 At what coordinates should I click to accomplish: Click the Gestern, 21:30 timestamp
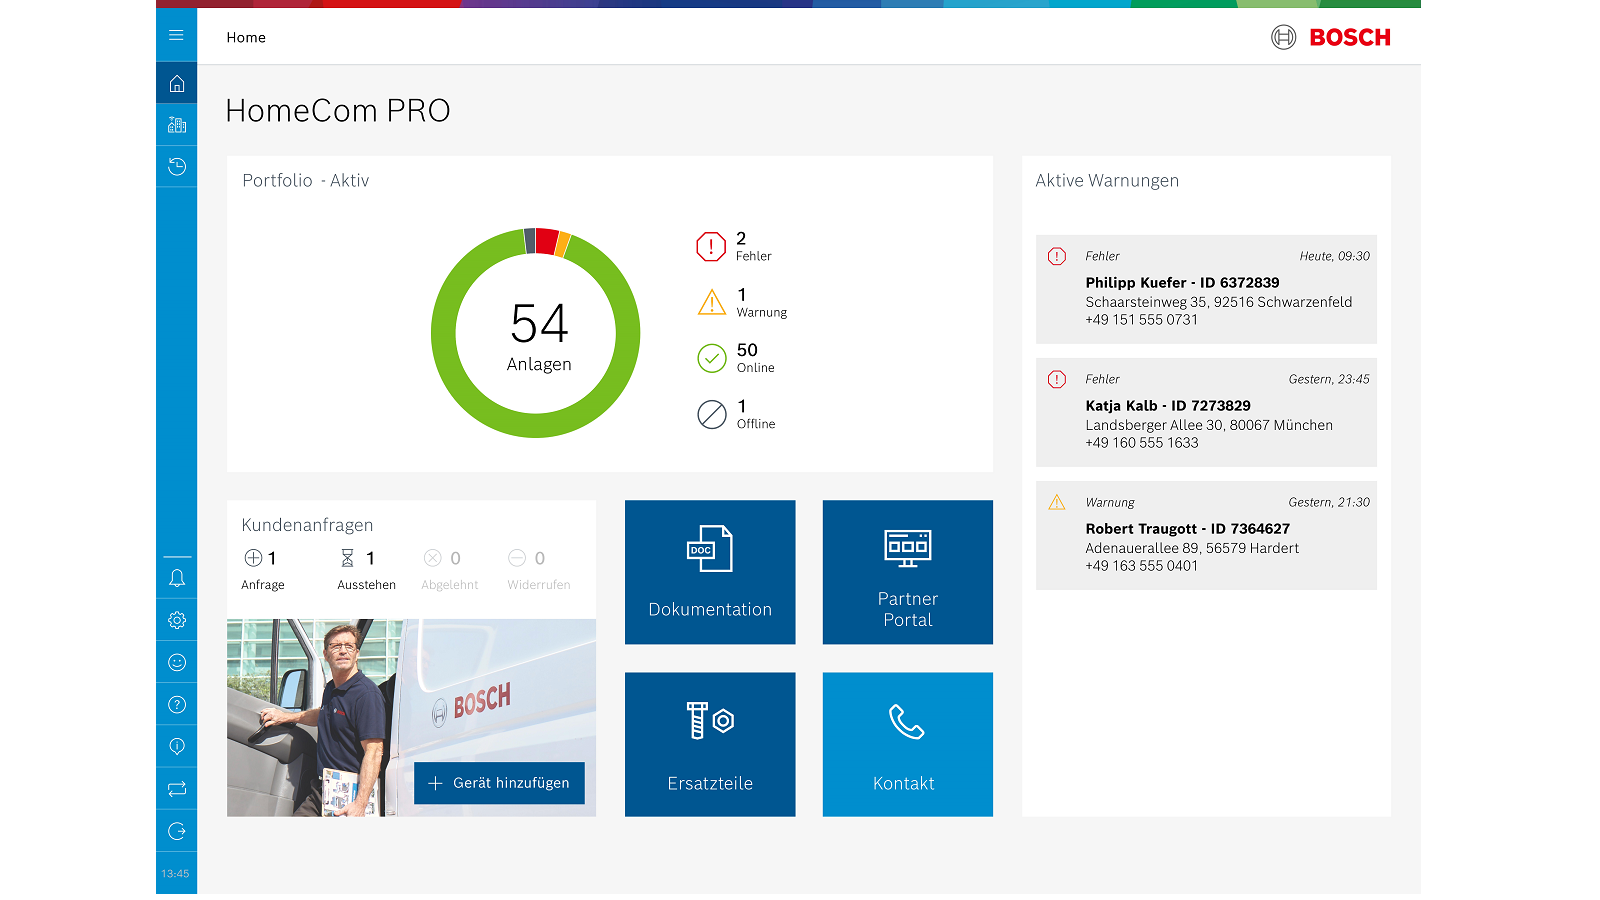(1329, 502)
